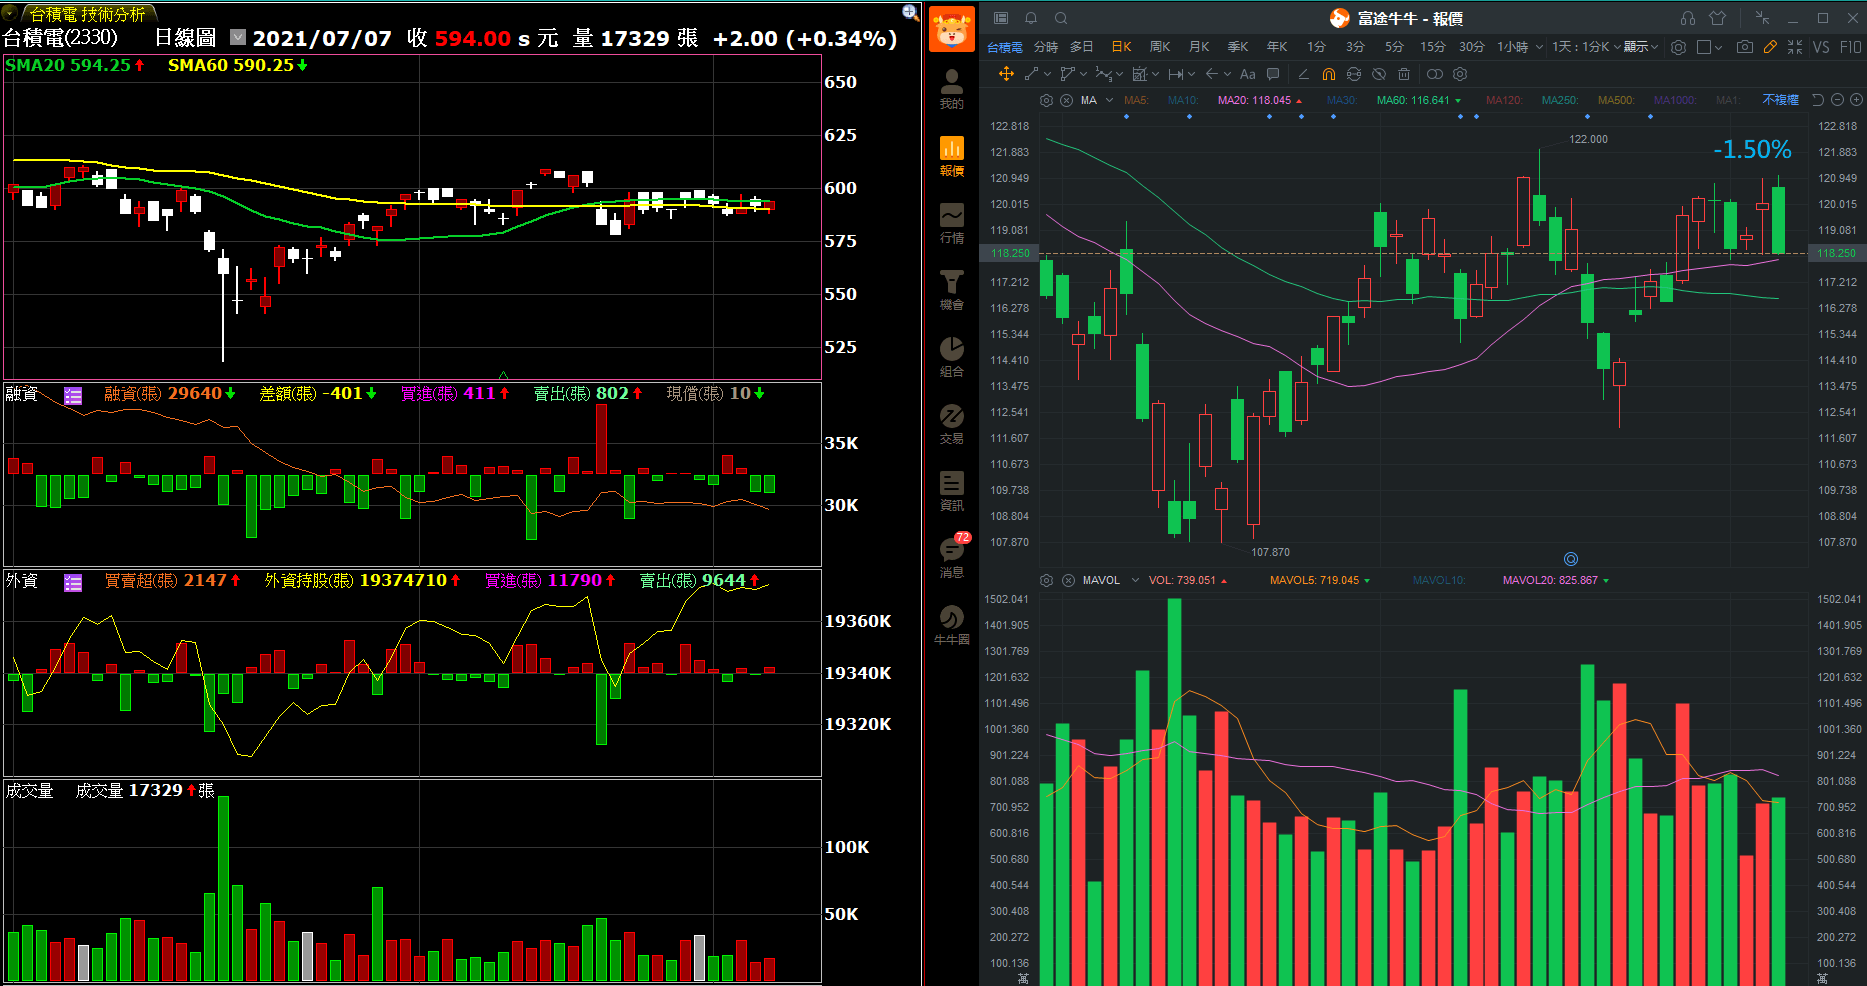1867x986 pixels.
Task: Toggle the MA250 line
Action: coord(1560,100)
